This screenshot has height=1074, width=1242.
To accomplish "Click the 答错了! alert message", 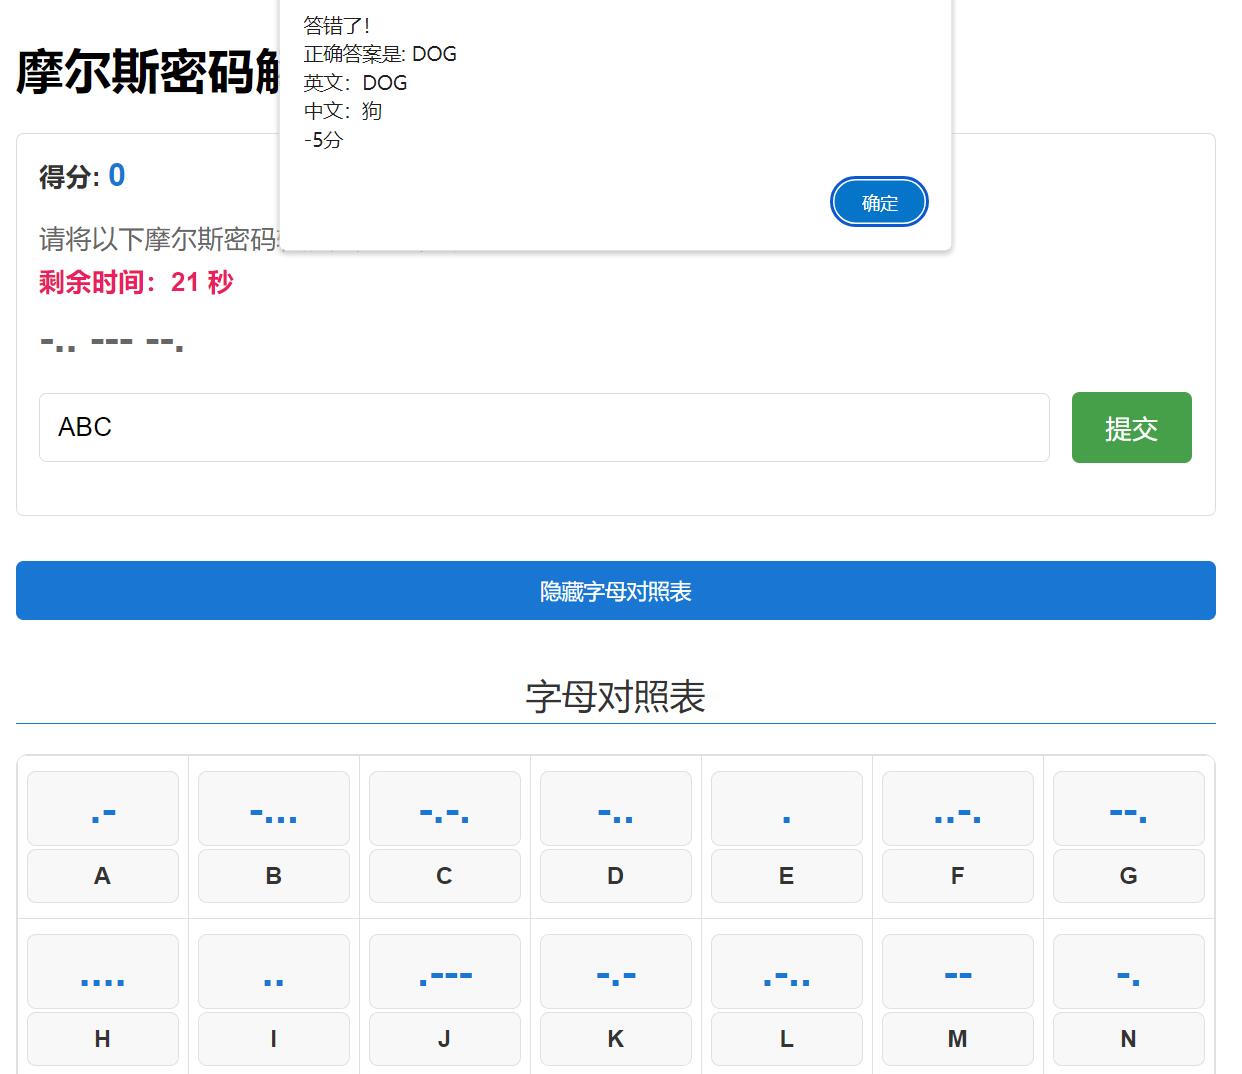I will click(337, 25).
